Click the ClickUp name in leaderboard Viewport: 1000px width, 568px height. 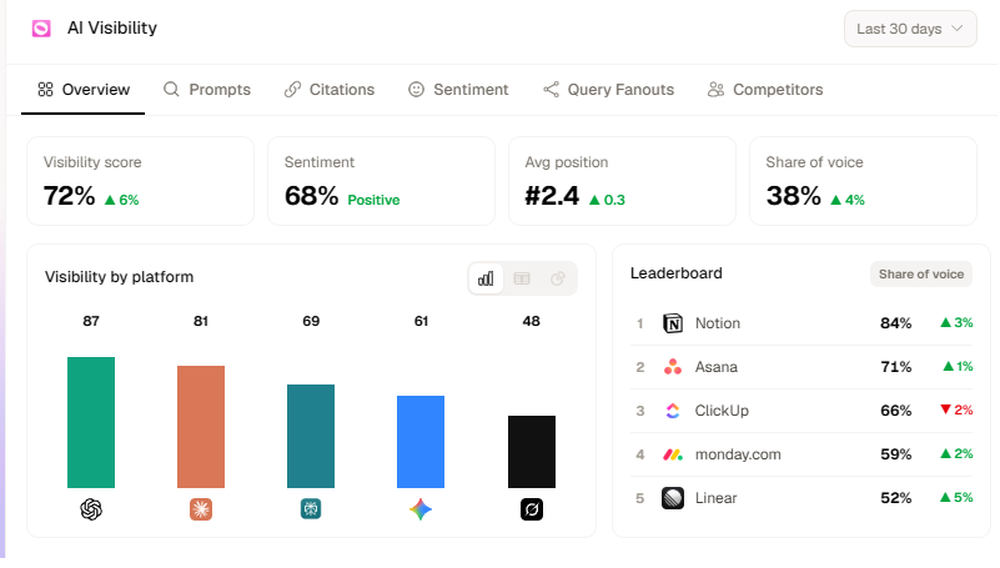tap(722, 411)
